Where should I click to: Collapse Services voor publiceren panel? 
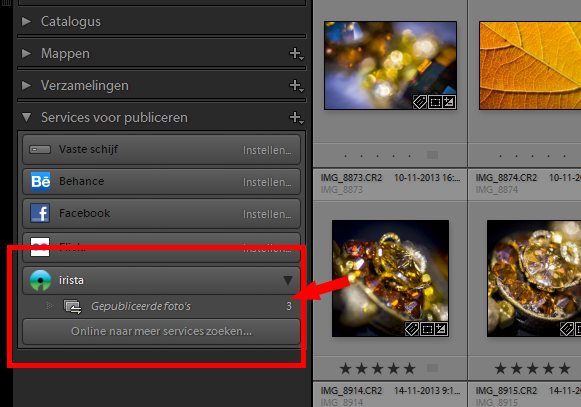[26, 118]
